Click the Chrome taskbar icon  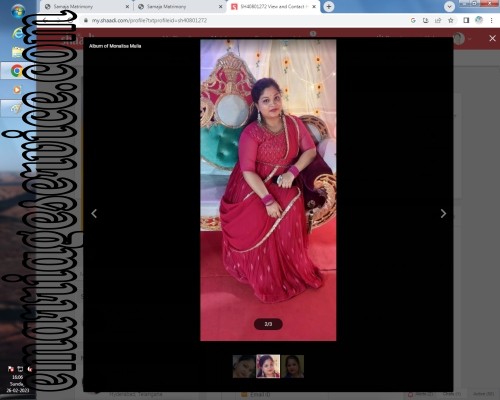pos(17,71)
